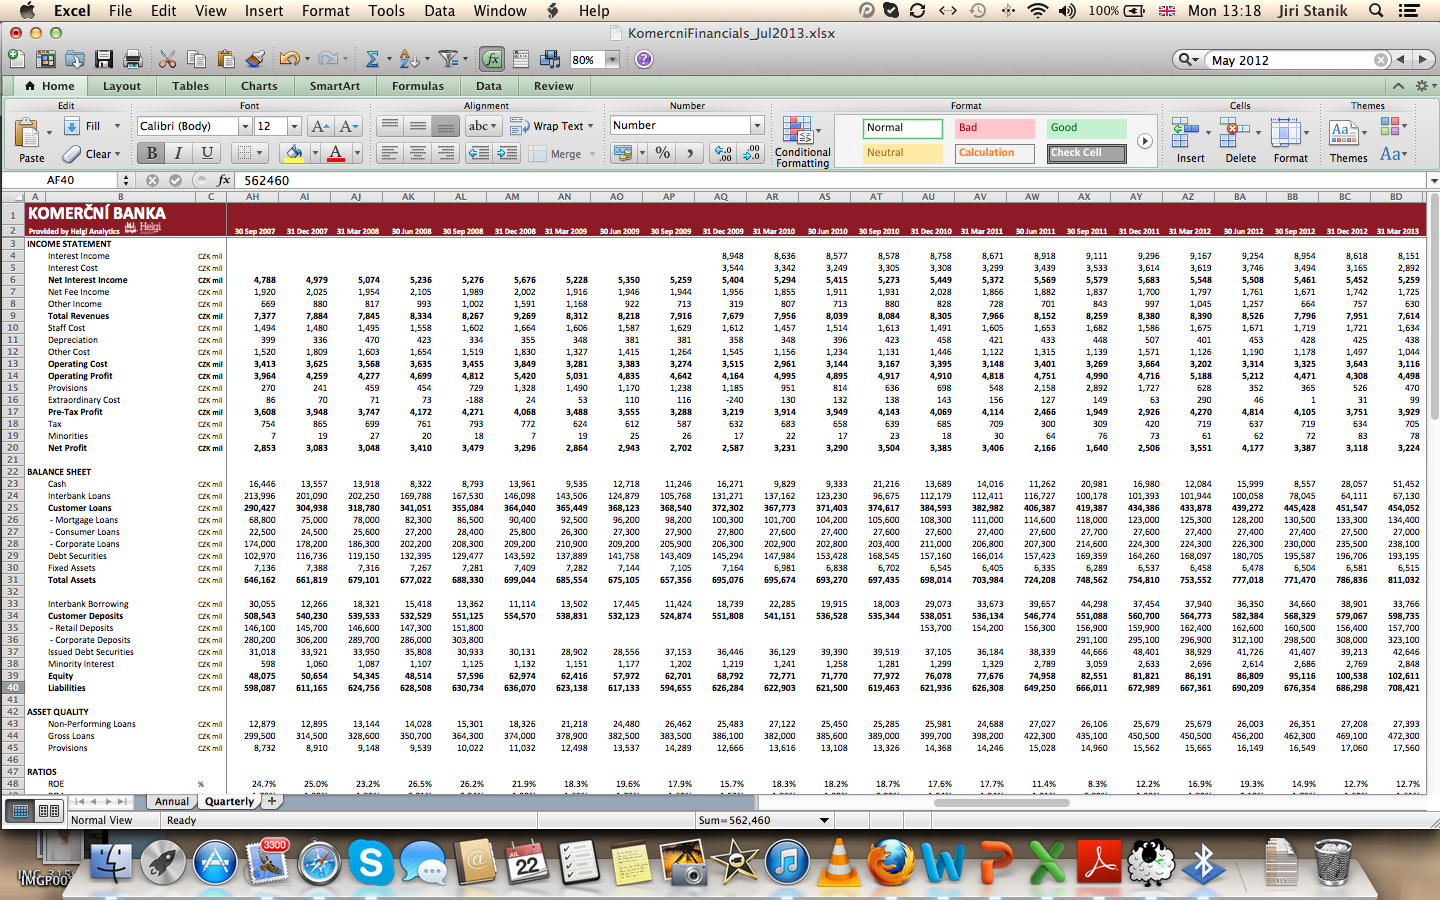Viewport: 1440px width, 900px height.
Task: Open the Layout ribbon tab
Action: pos(122,86)
